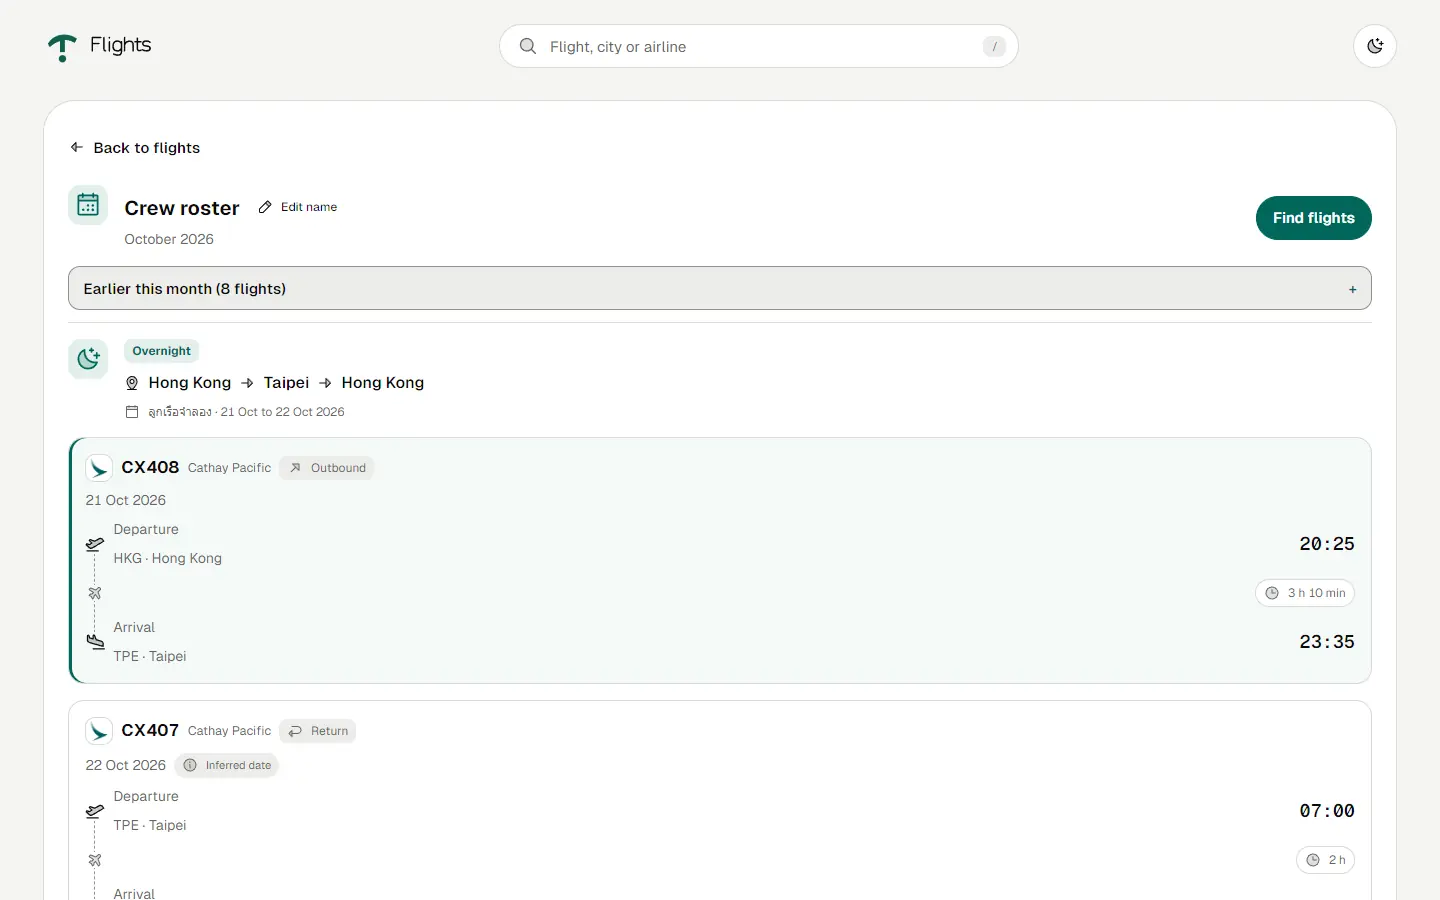Click the Return badge on CX407
1440x900 pixels.
click(x=318, y=731)
